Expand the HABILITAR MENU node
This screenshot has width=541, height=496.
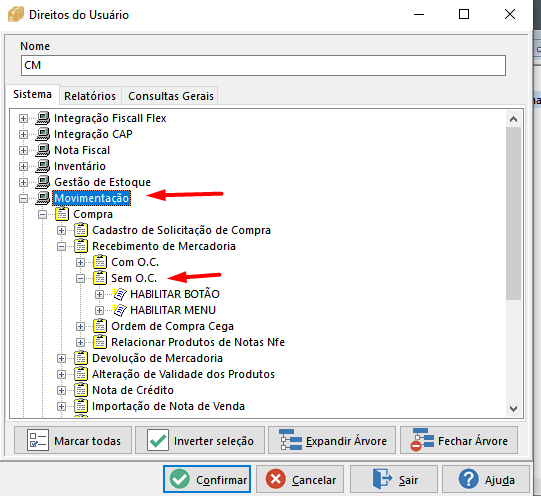tap(99, 310)
